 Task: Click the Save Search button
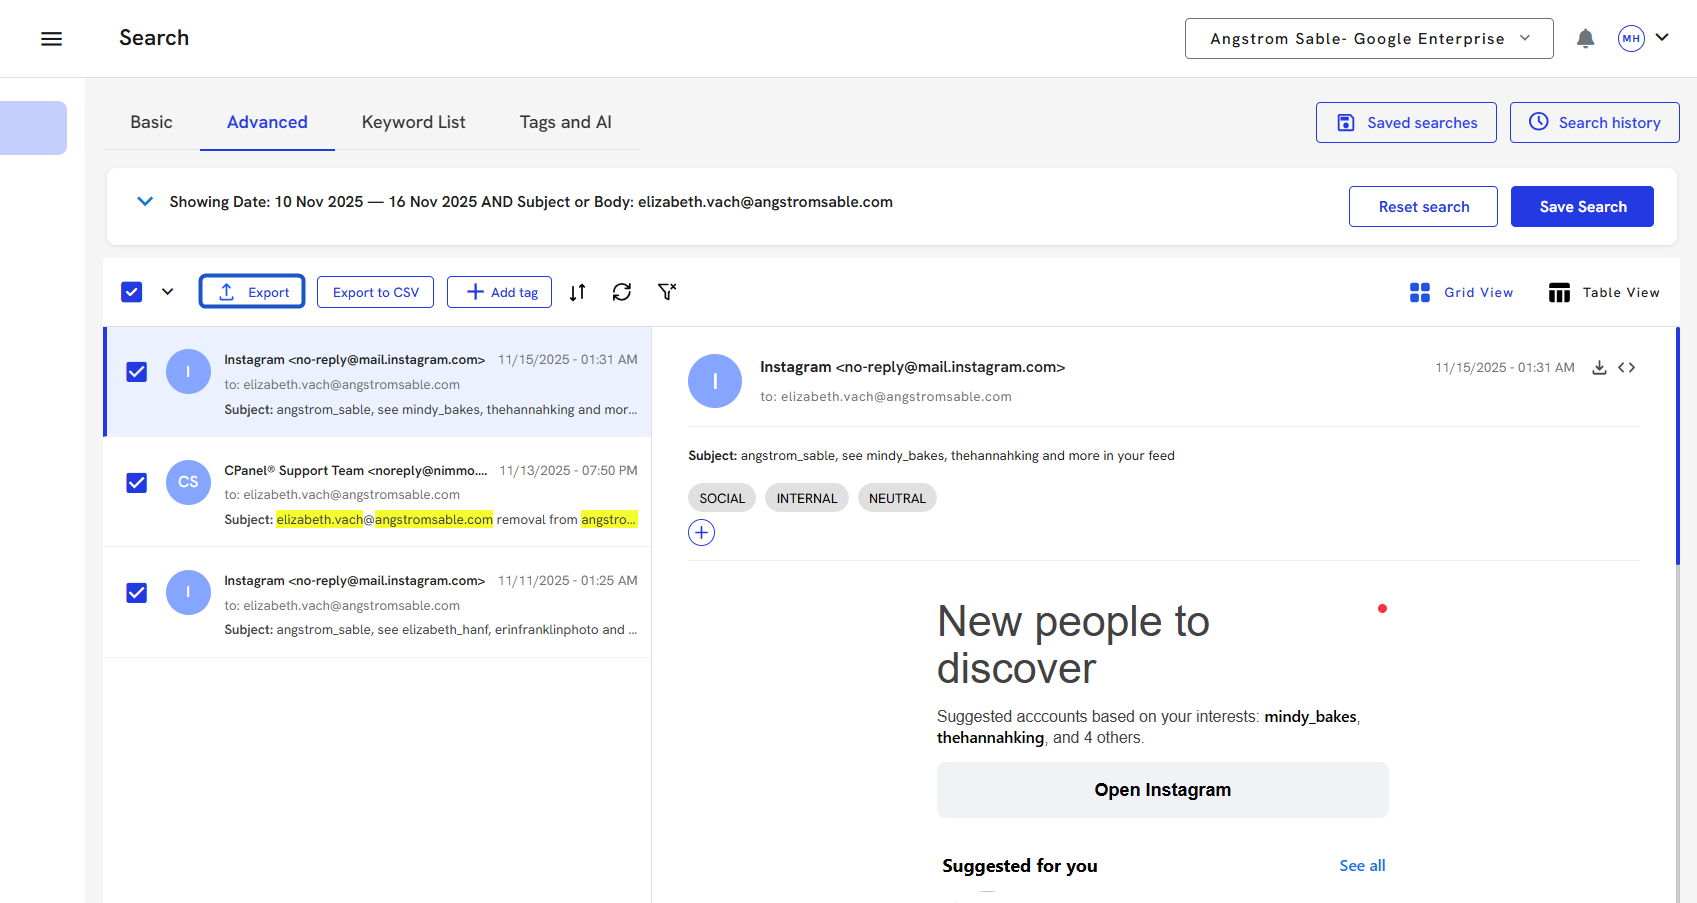(1582, 207)
